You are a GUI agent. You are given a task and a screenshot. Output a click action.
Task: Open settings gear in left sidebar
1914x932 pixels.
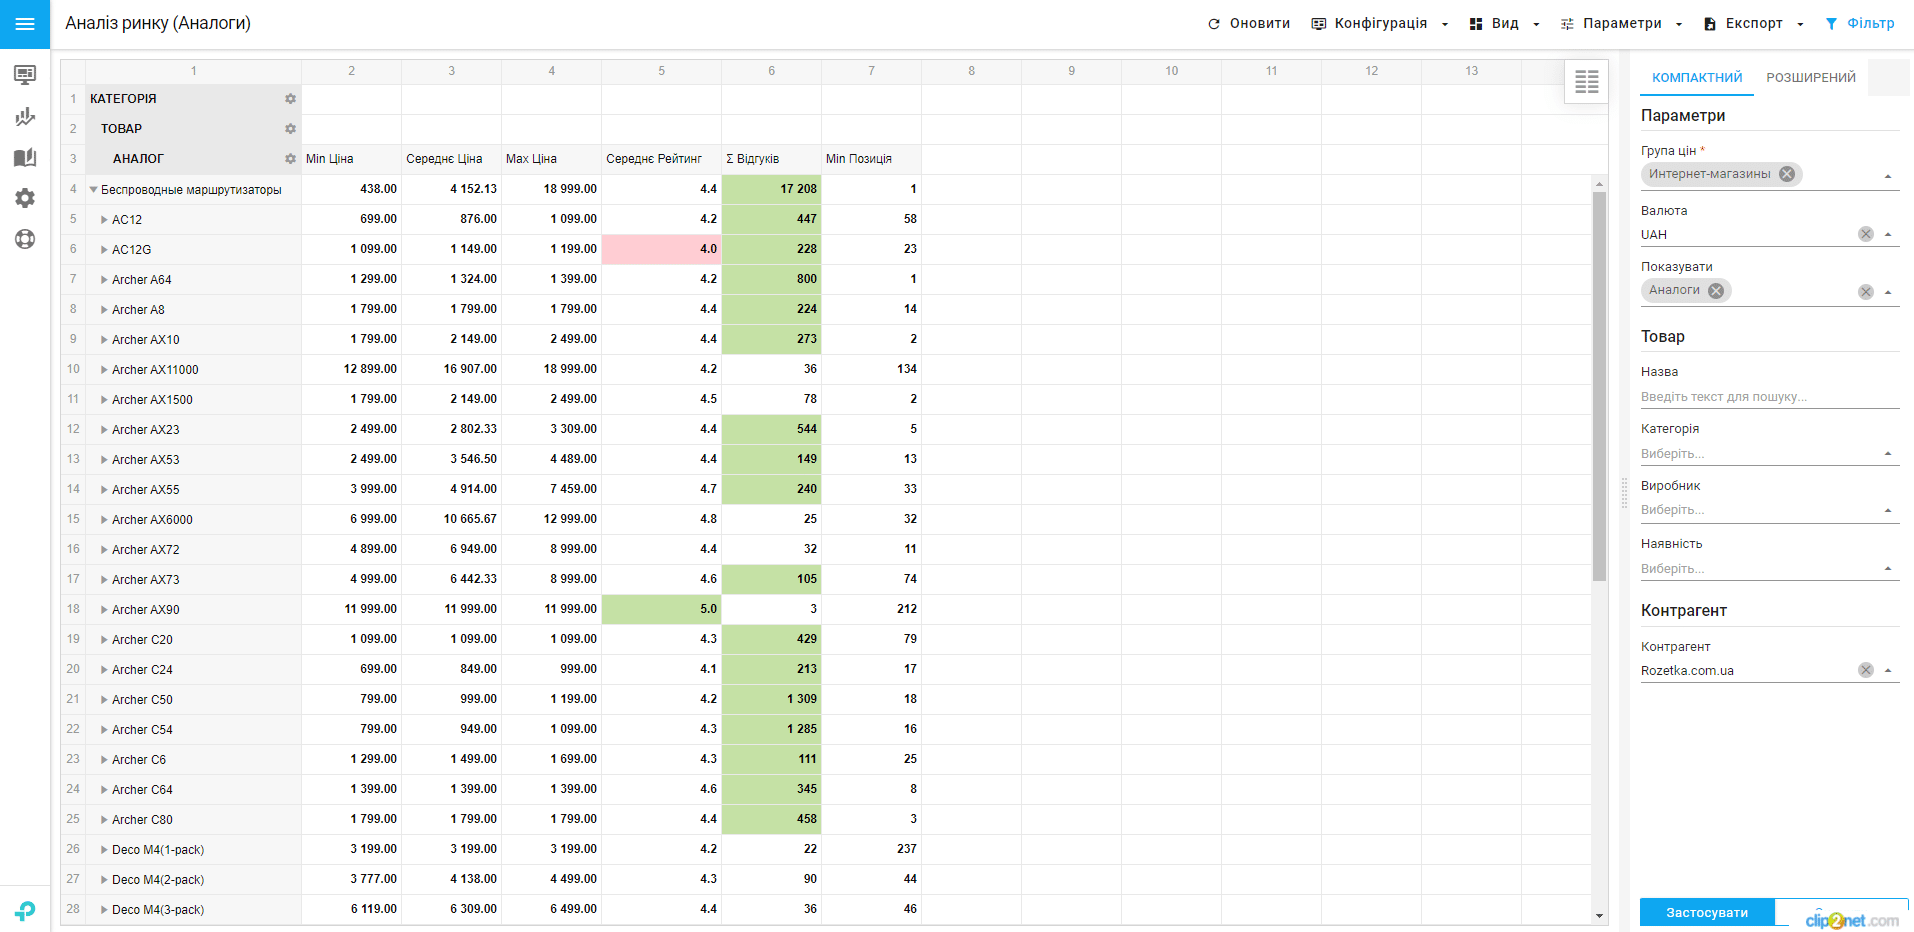click(25, 198)
